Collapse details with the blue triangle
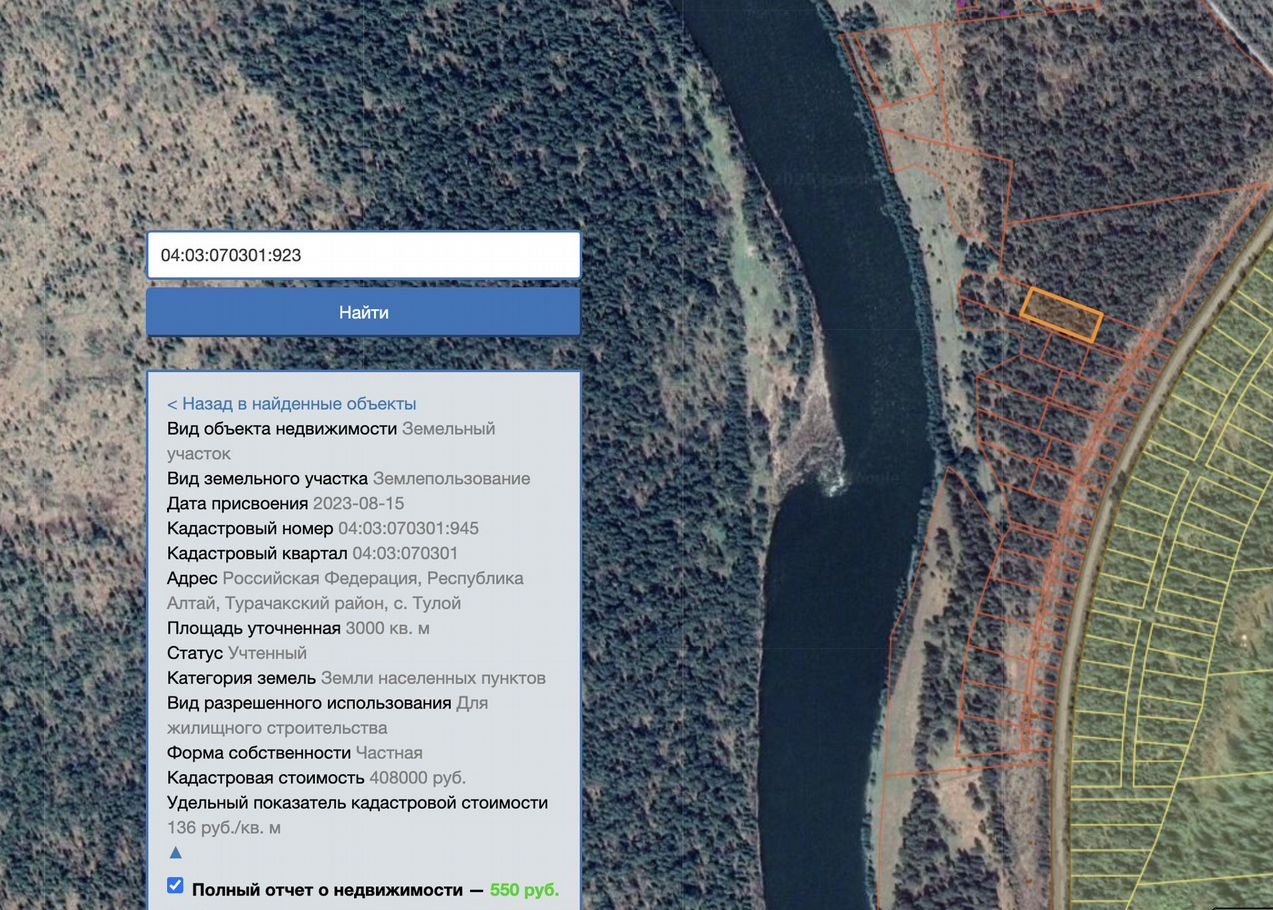1273x910 pixels. (176, 853)
